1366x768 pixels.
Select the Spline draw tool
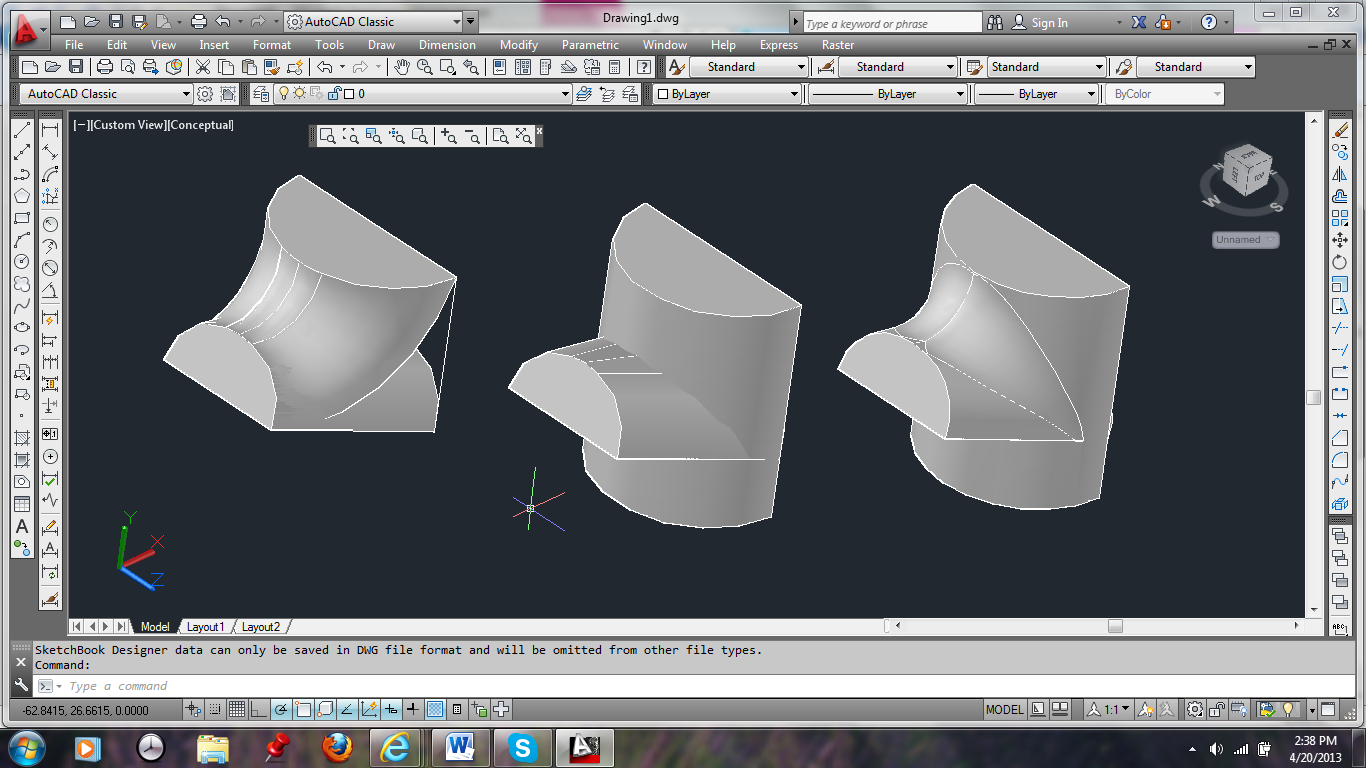22,306
